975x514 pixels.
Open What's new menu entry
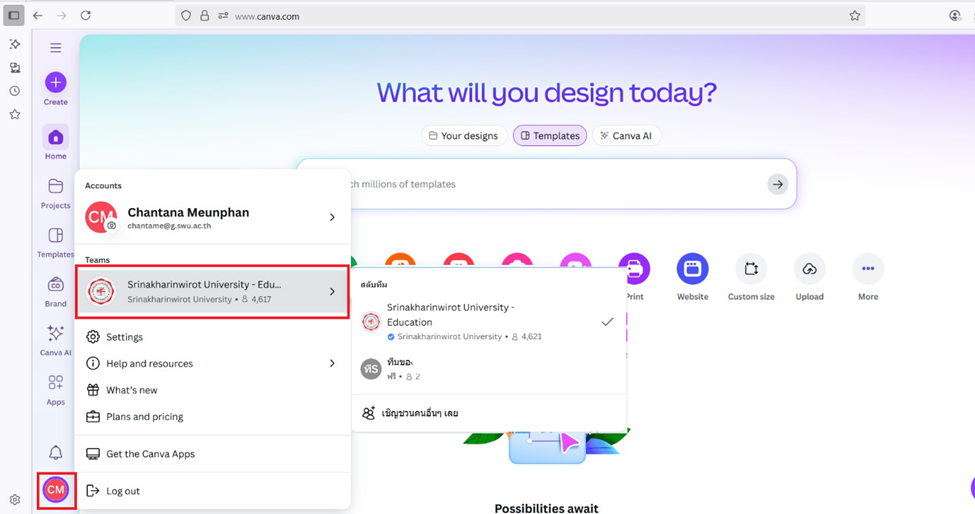(x=213, y=390)
